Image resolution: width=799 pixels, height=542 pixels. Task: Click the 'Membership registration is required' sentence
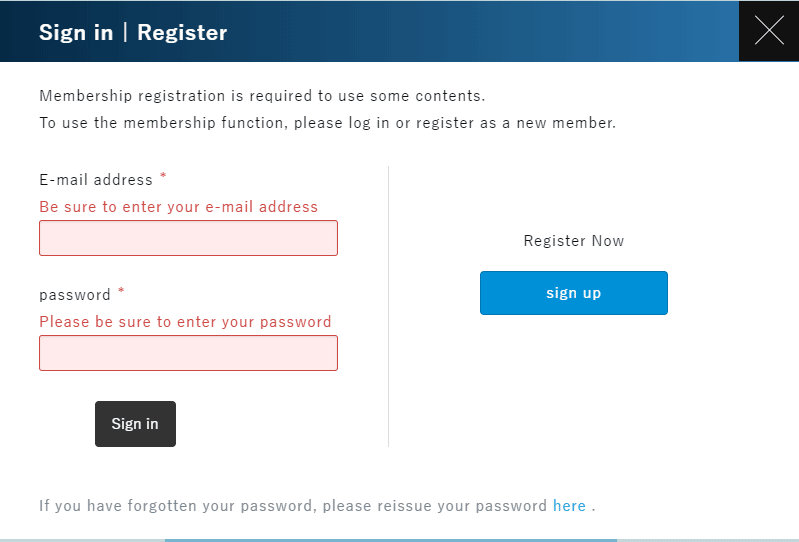pyautogui.click(x=262, y=96)
